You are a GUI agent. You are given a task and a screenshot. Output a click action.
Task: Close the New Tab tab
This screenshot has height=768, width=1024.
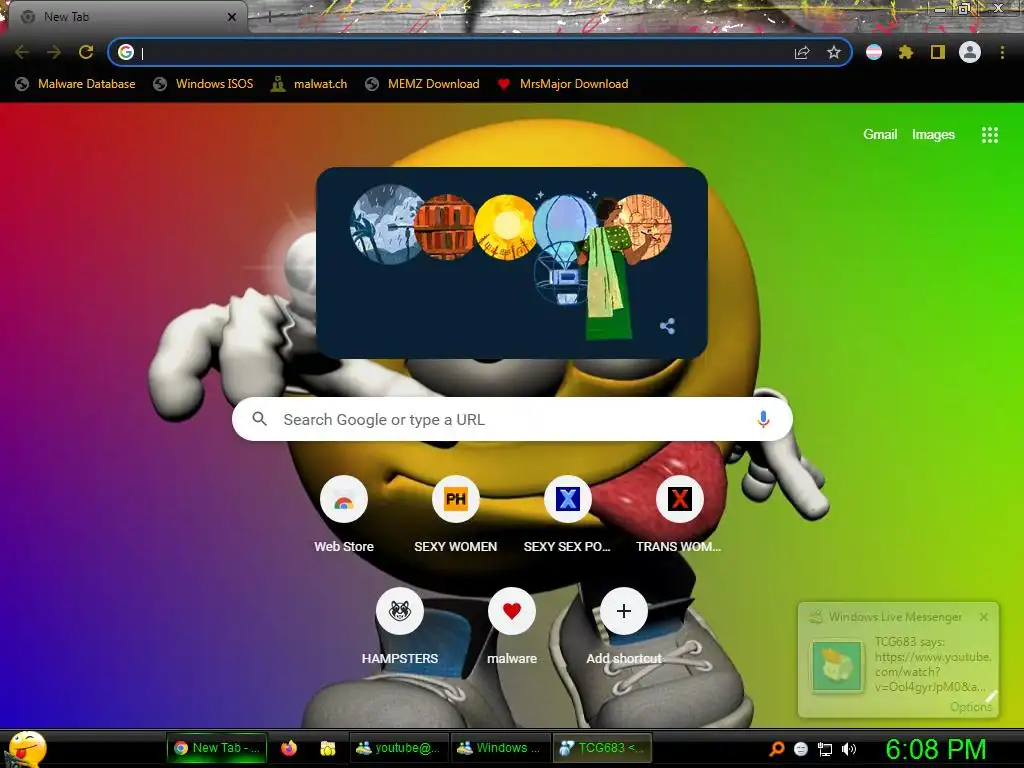pyautogui.click(x=232, y=17)
